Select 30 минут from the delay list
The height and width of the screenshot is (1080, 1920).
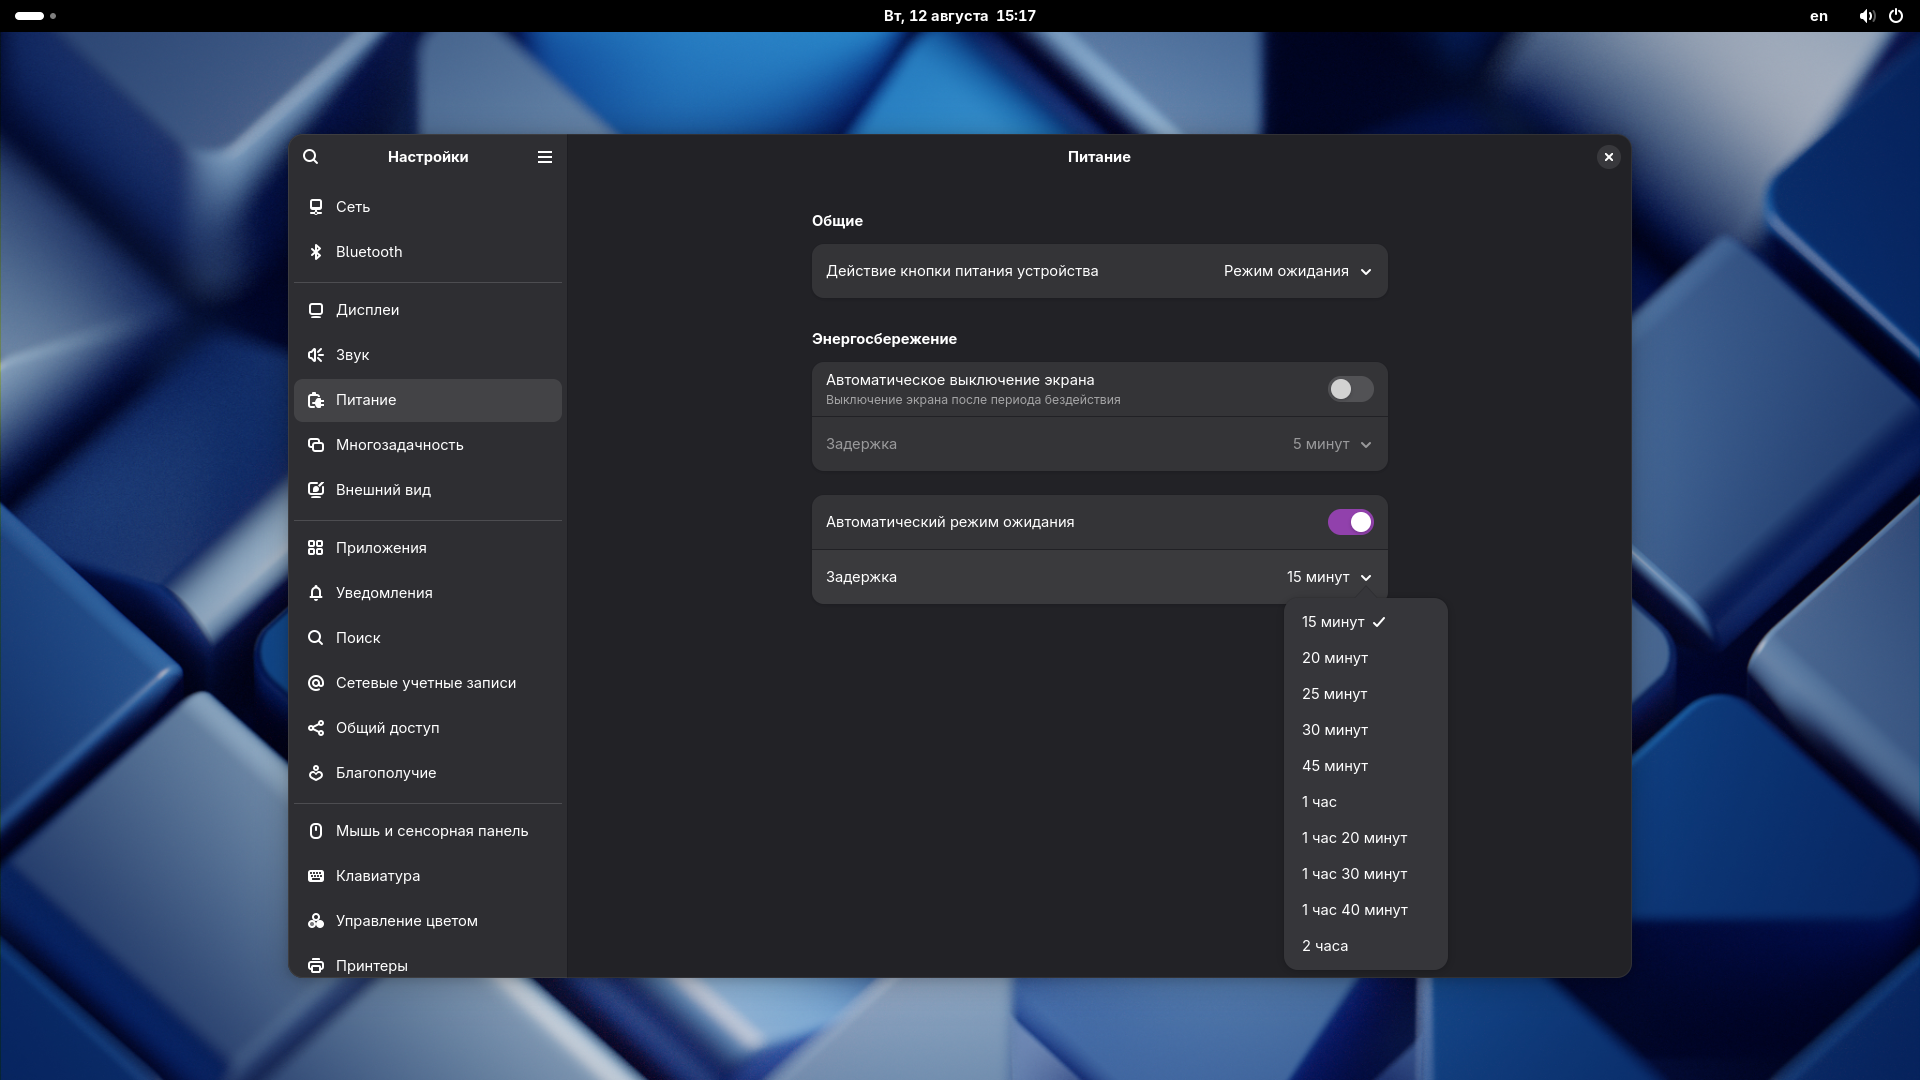coord(1335,730)
